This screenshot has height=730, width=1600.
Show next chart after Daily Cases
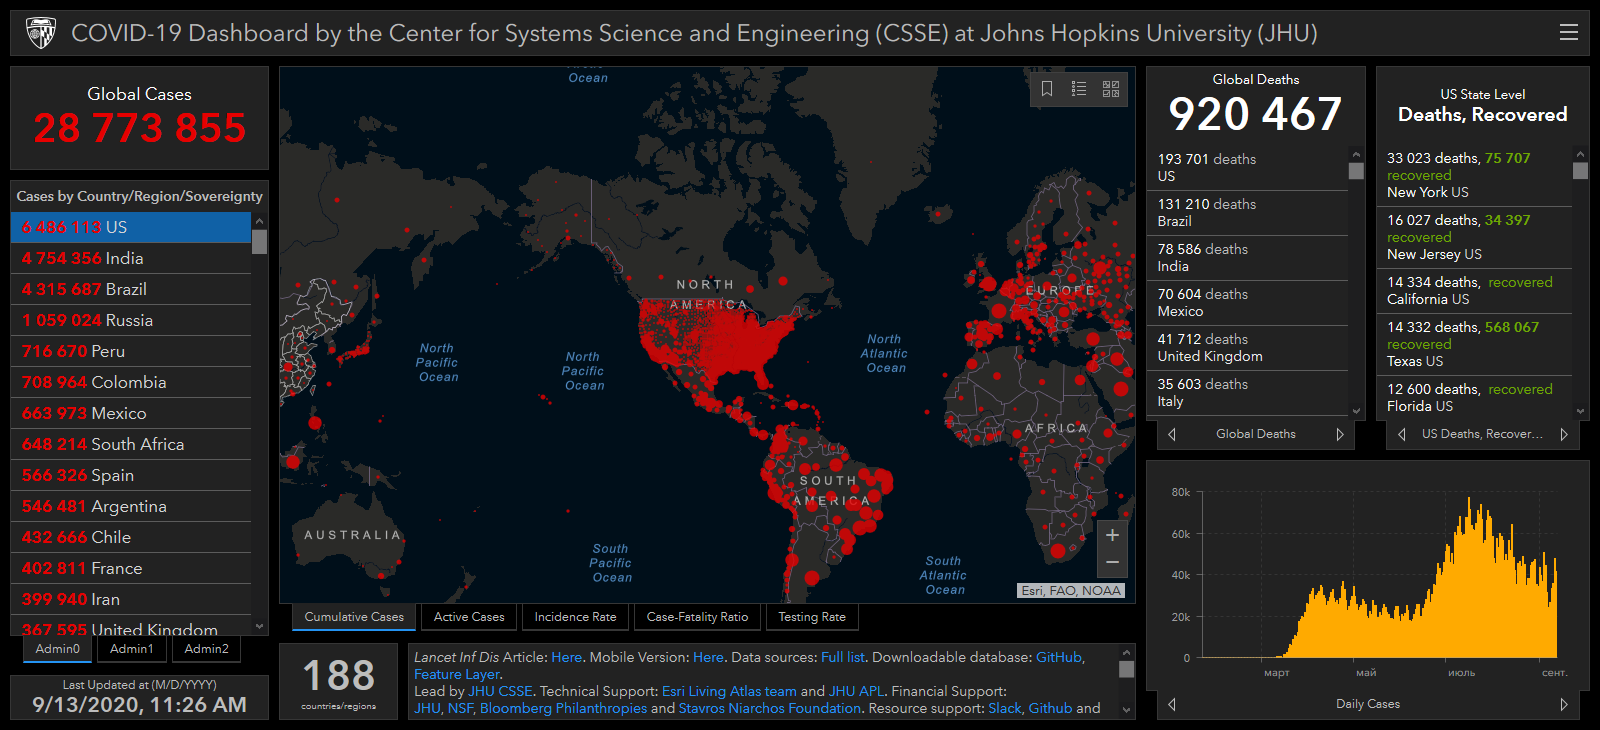1564,704
